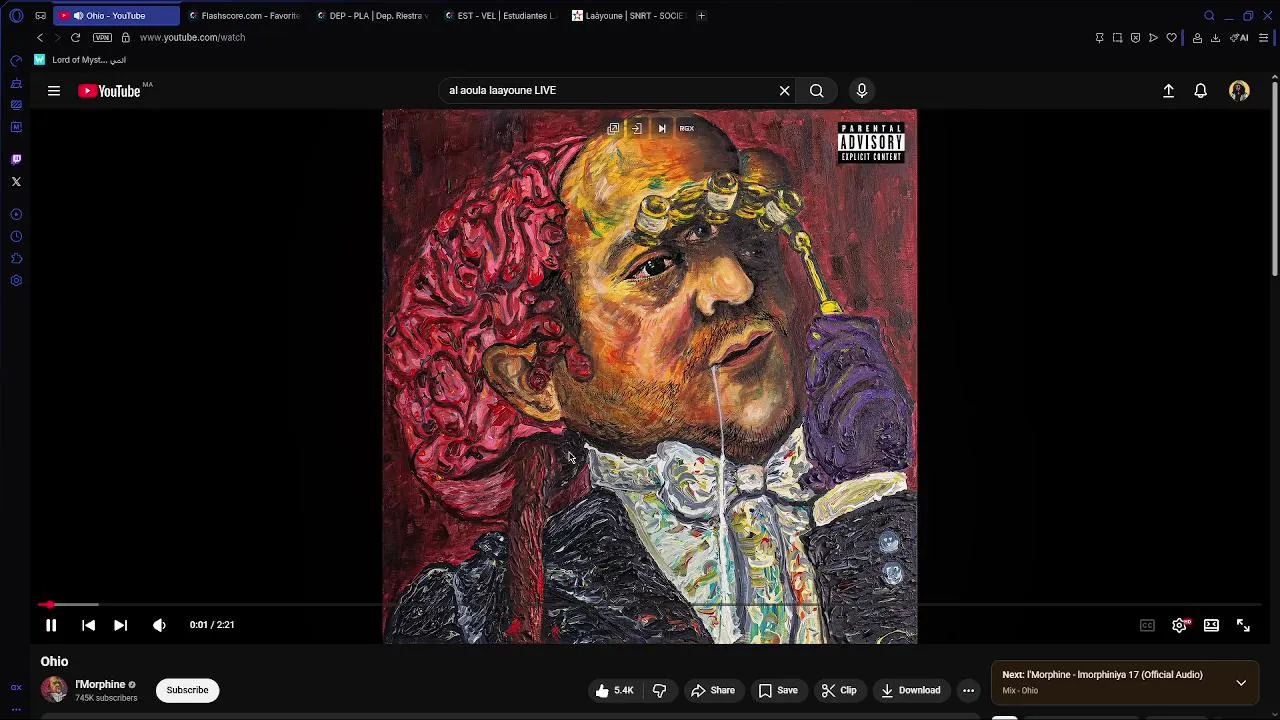Like the video with 5.4K thumbs up
This screenshot has width=1280, height=720.
pos(615,690)
